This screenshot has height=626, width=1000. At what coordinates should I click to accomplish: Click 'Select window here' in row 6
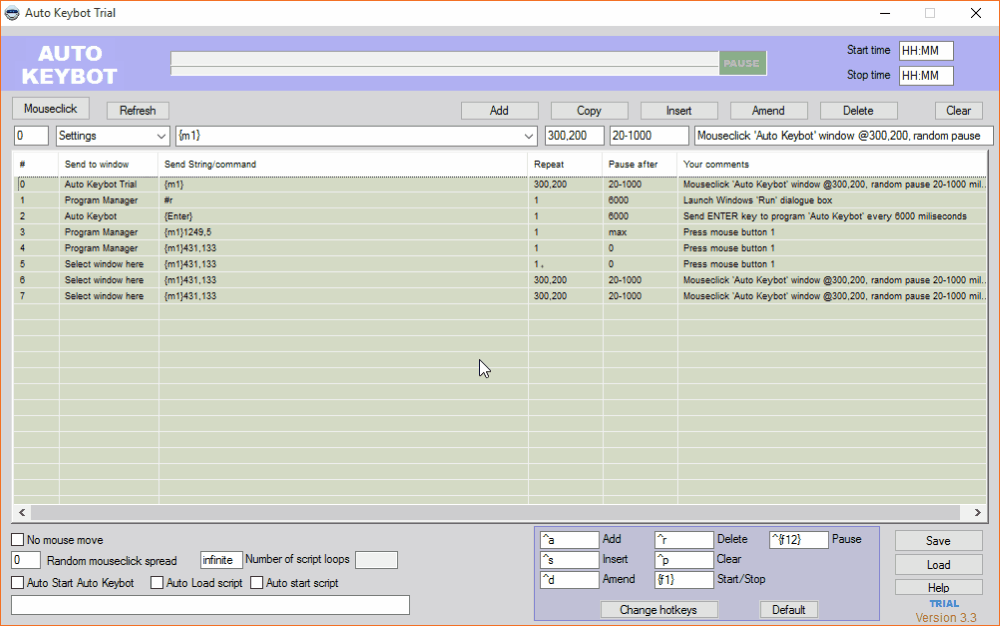point(104,280)
